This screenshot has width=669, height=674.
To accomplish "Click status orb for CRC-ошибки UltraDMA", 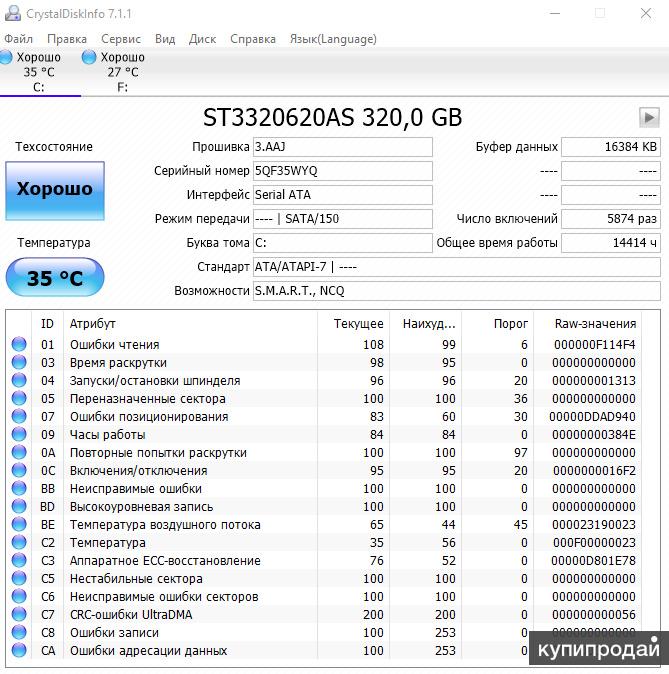I will 19,615.
